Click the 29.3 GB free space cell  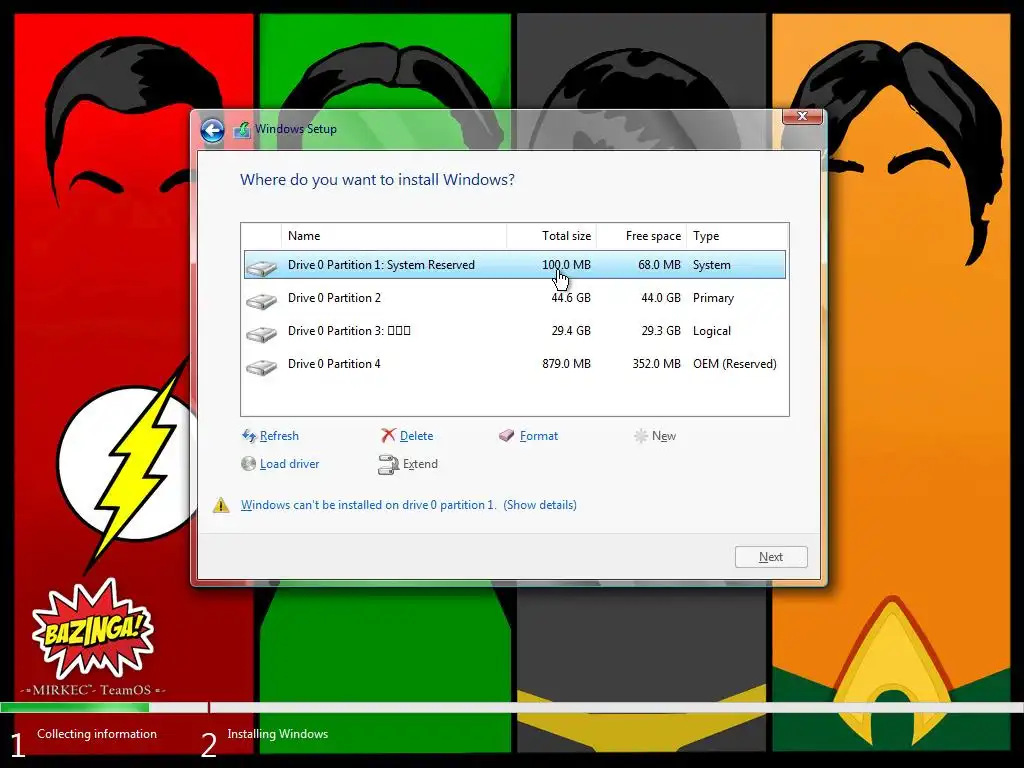pyautogui.click(x=661, y=331)
